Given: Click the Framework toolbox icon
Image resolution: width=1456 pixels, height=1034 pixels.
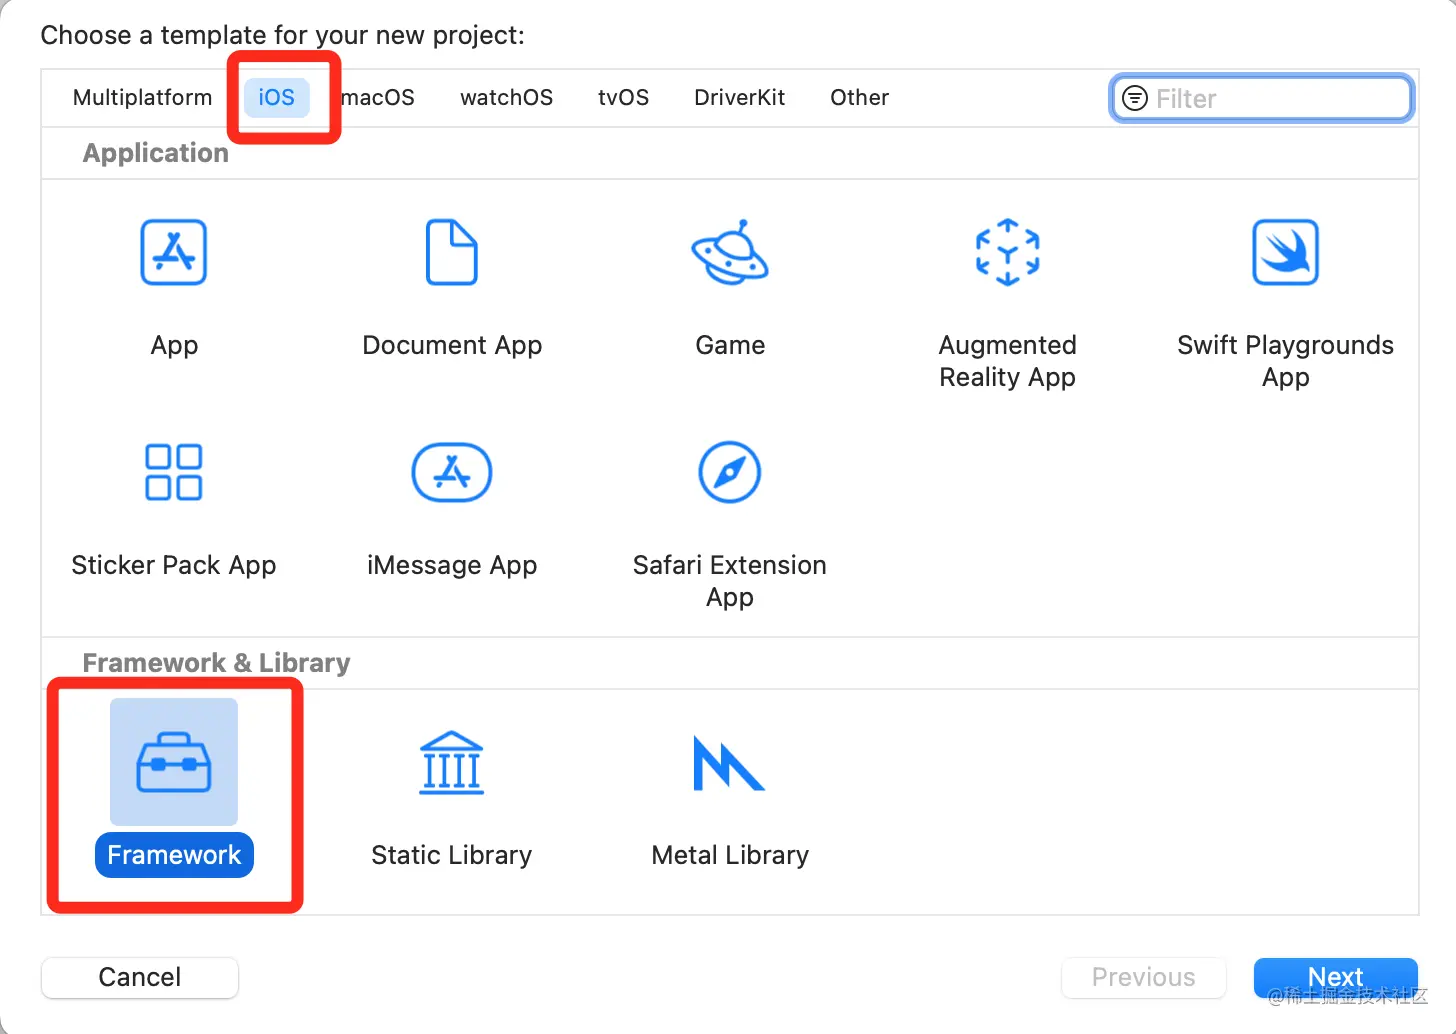Looking at the screenshot, I should pyautogui.click(x=174, y=762).
